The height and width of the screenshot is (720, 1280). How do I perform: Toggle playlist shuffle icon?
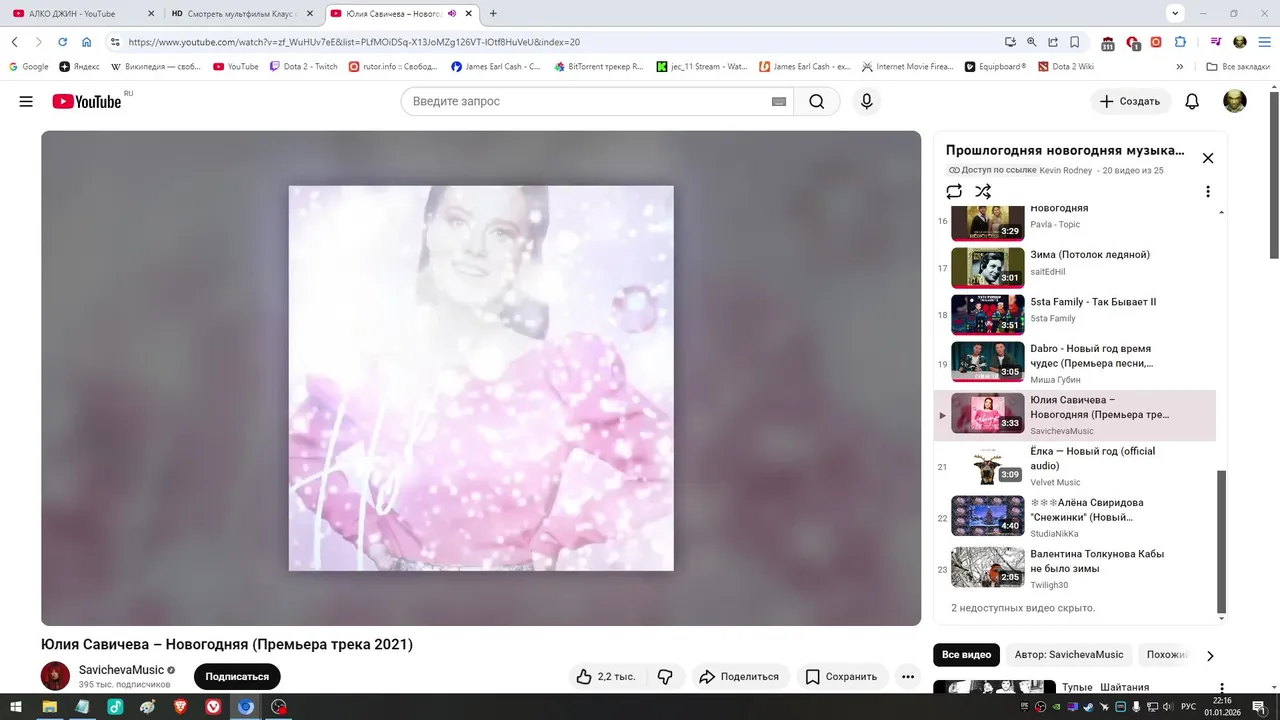tap(983, 191)
